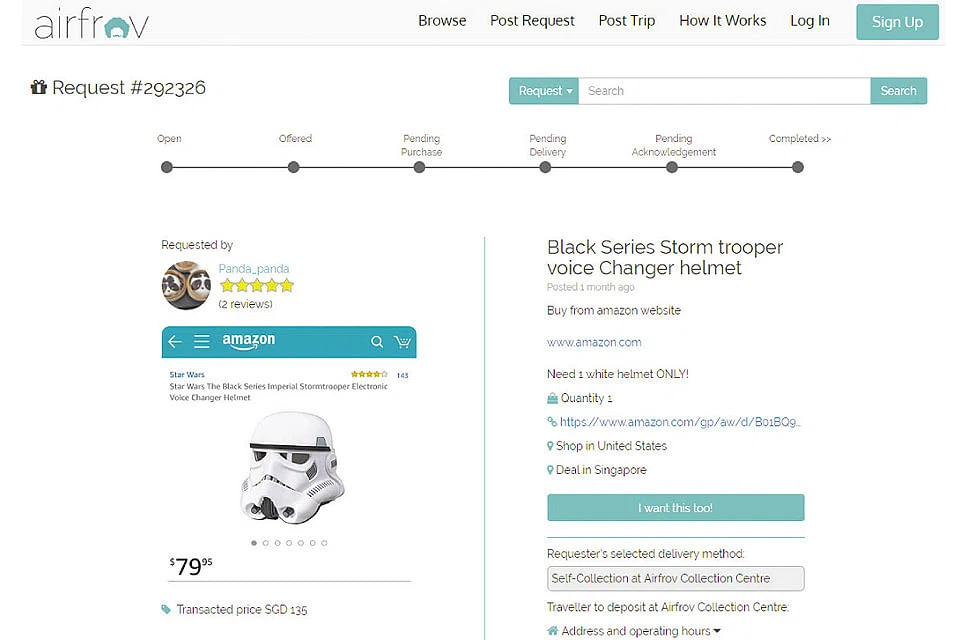Click the Sign Up button
Viewport: 960px width, 640px height.
click(x=897, y=22)
